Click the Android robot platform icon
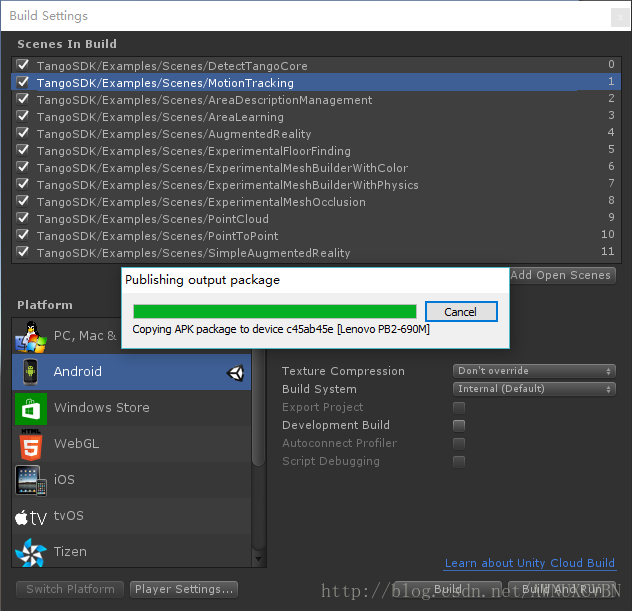The height and width of the screenshot is (611, 632). (x=31, y=372)
